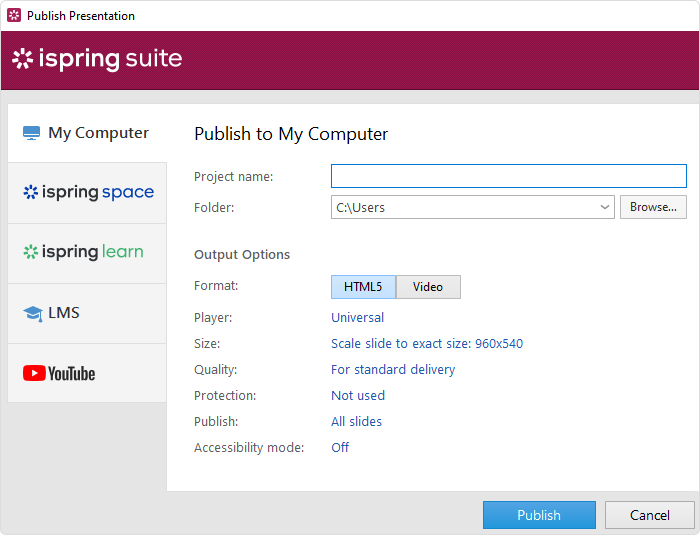Click the Player: label
Image resolution: width=700 pixels, height=535 pixels.
(213, 318)
